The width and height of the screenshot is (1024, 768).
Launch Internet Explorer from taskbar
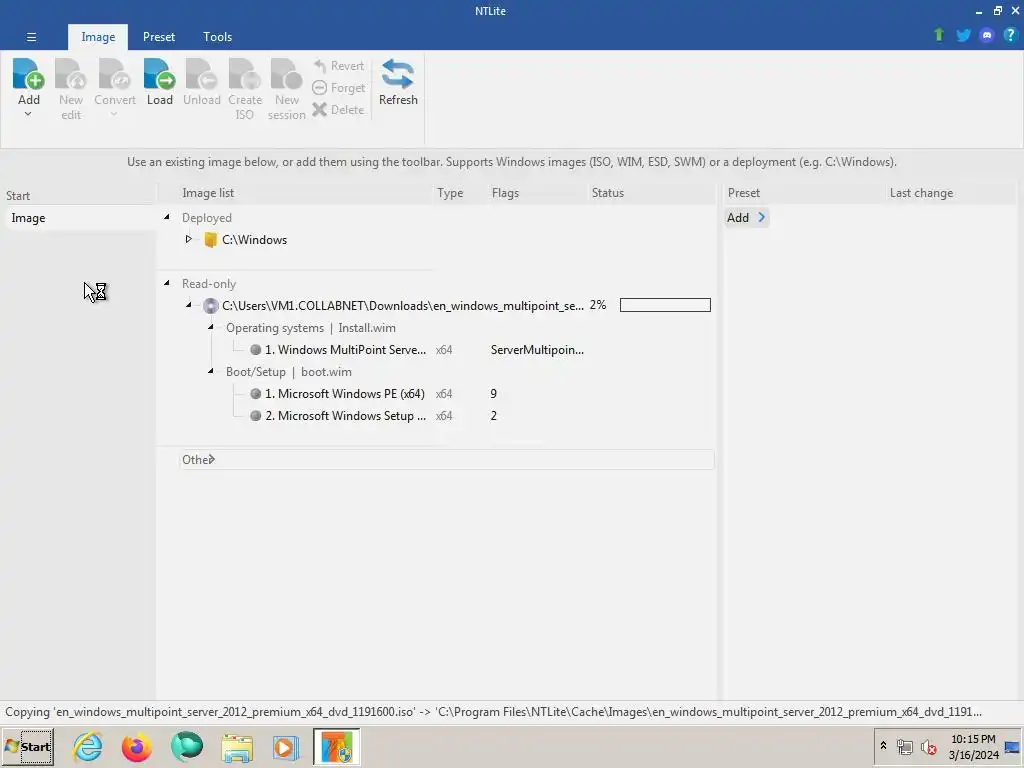point(88,746)
